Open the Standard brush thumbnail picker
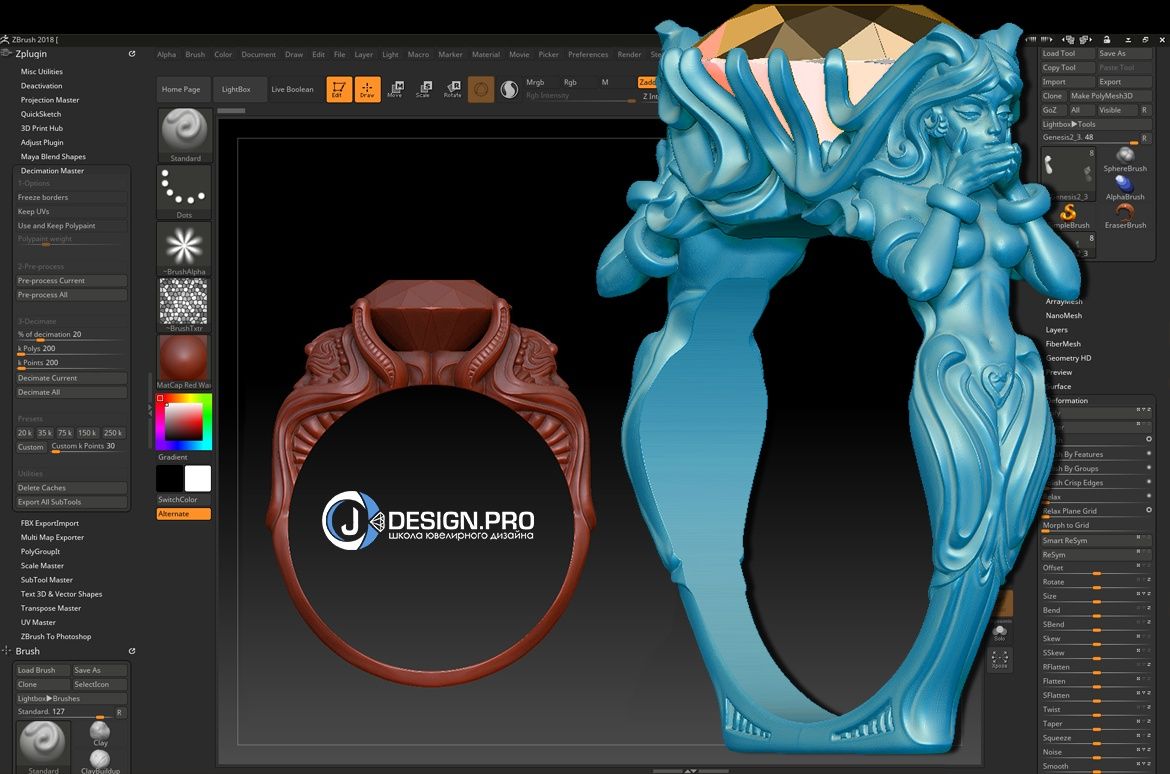The width and height of the screenshot is (1170, 774). [x=184, y=135]
